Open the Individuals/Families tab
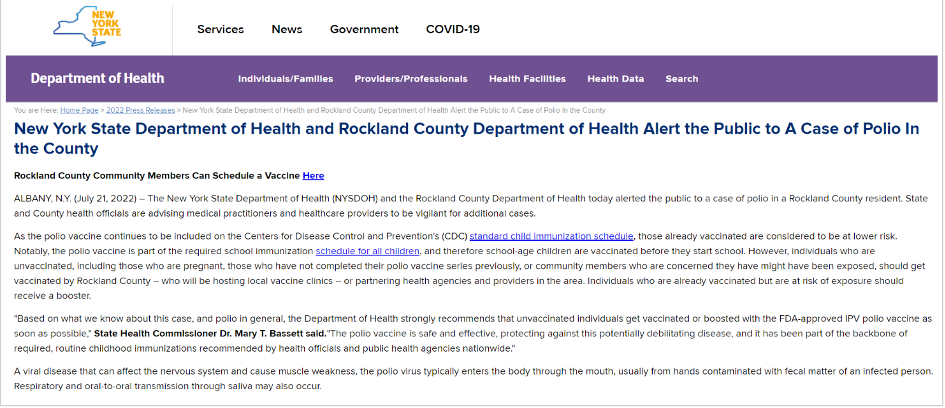Image resolution: width=945 pixels, height=408 pixels. [286, 79]
